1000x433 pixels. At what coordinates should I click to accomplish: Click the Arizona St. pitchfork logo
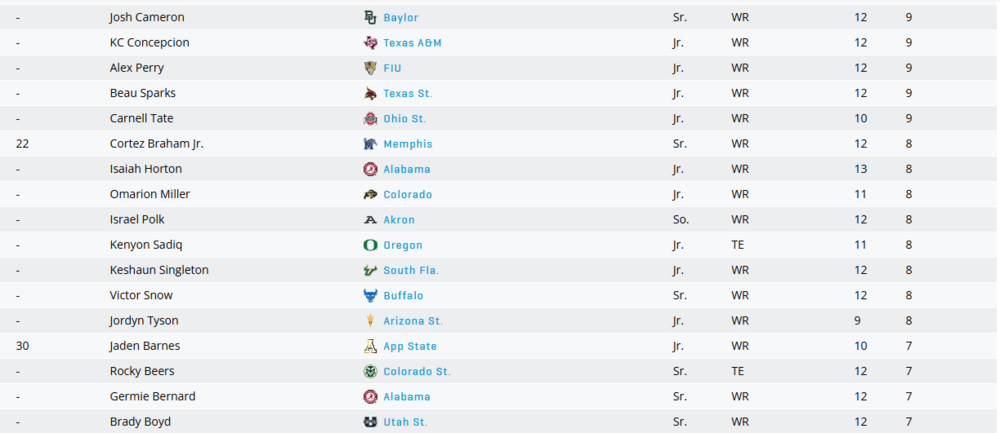370,321
